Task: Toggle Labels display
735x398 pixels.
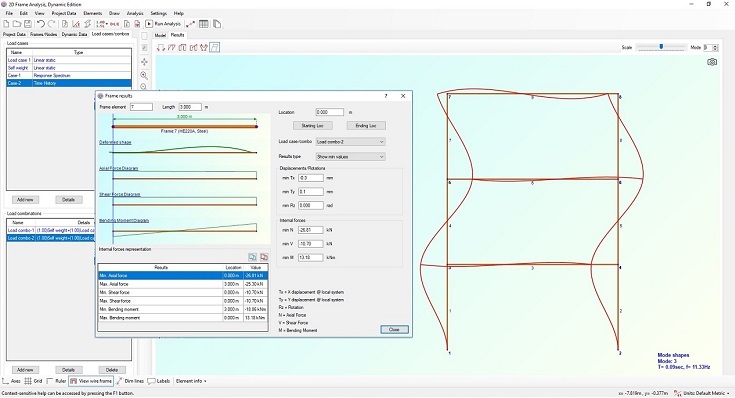Action: (159, 381)
